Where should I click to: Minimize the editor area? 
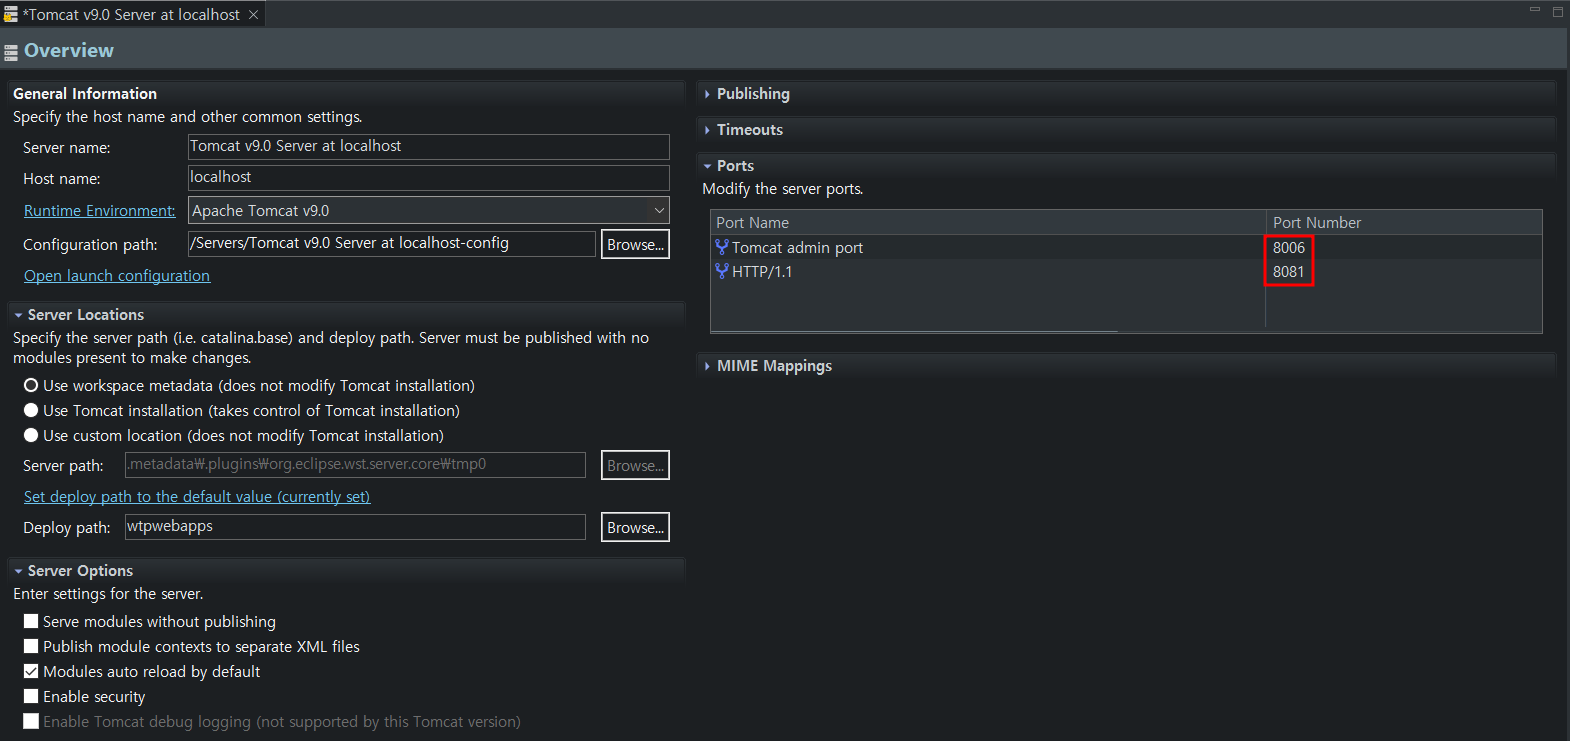1535,10
